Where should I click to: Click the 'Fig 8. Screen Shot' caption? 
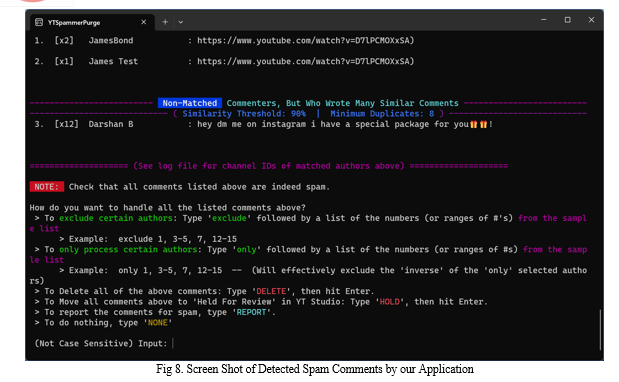pos(315,369)
